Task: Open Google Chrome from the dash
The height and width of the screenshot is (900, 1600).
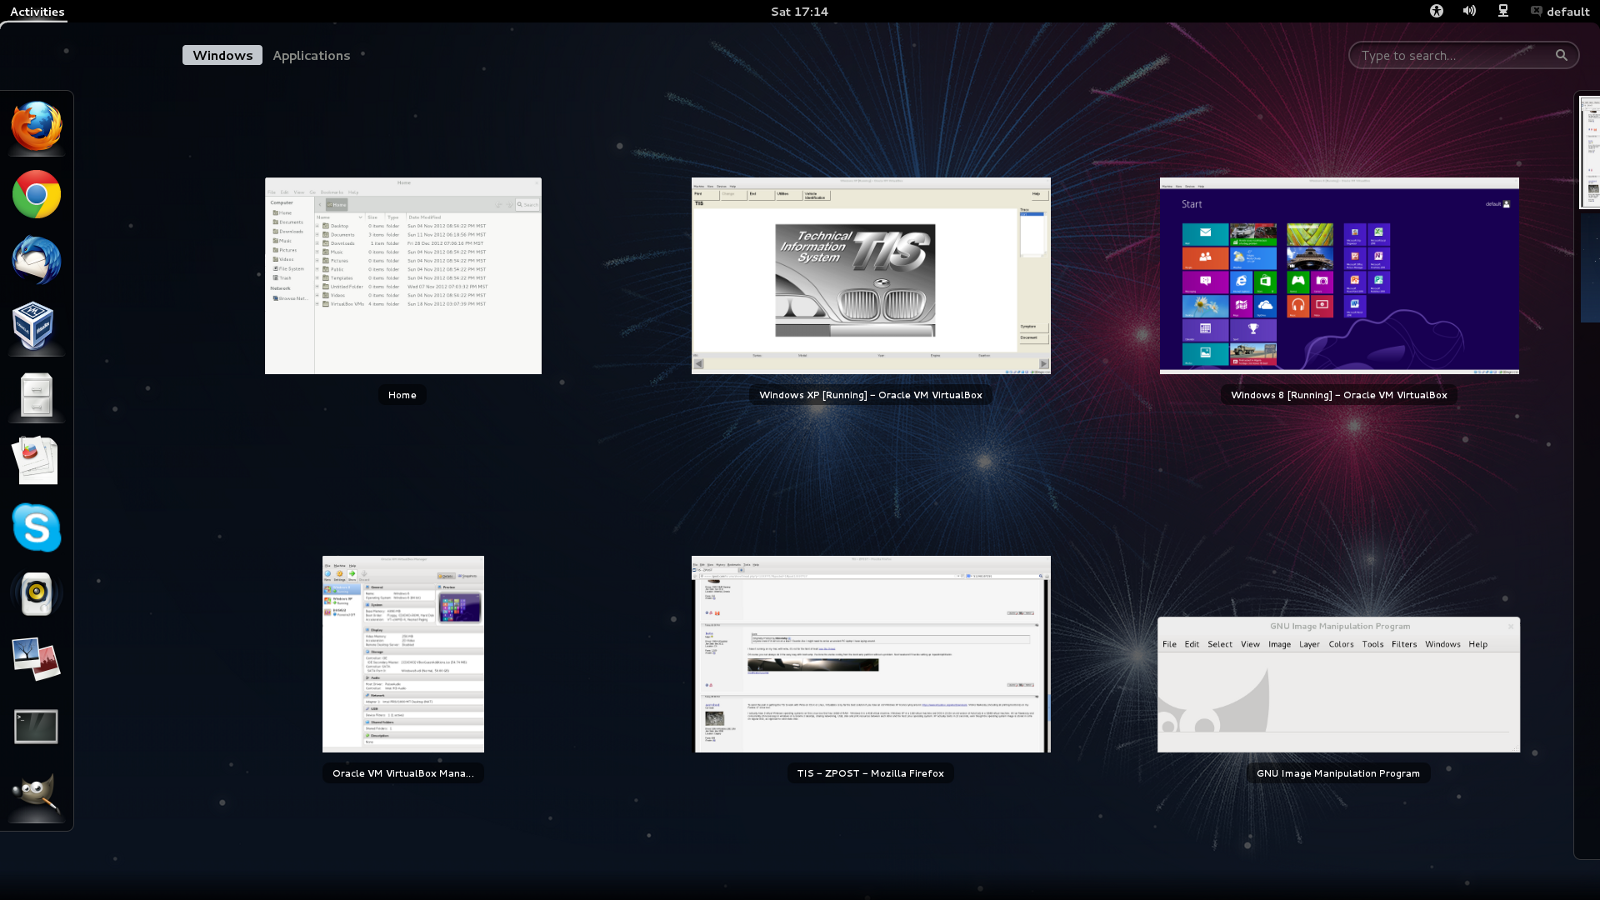Action: pyautogui.click(x=37, y=194)
